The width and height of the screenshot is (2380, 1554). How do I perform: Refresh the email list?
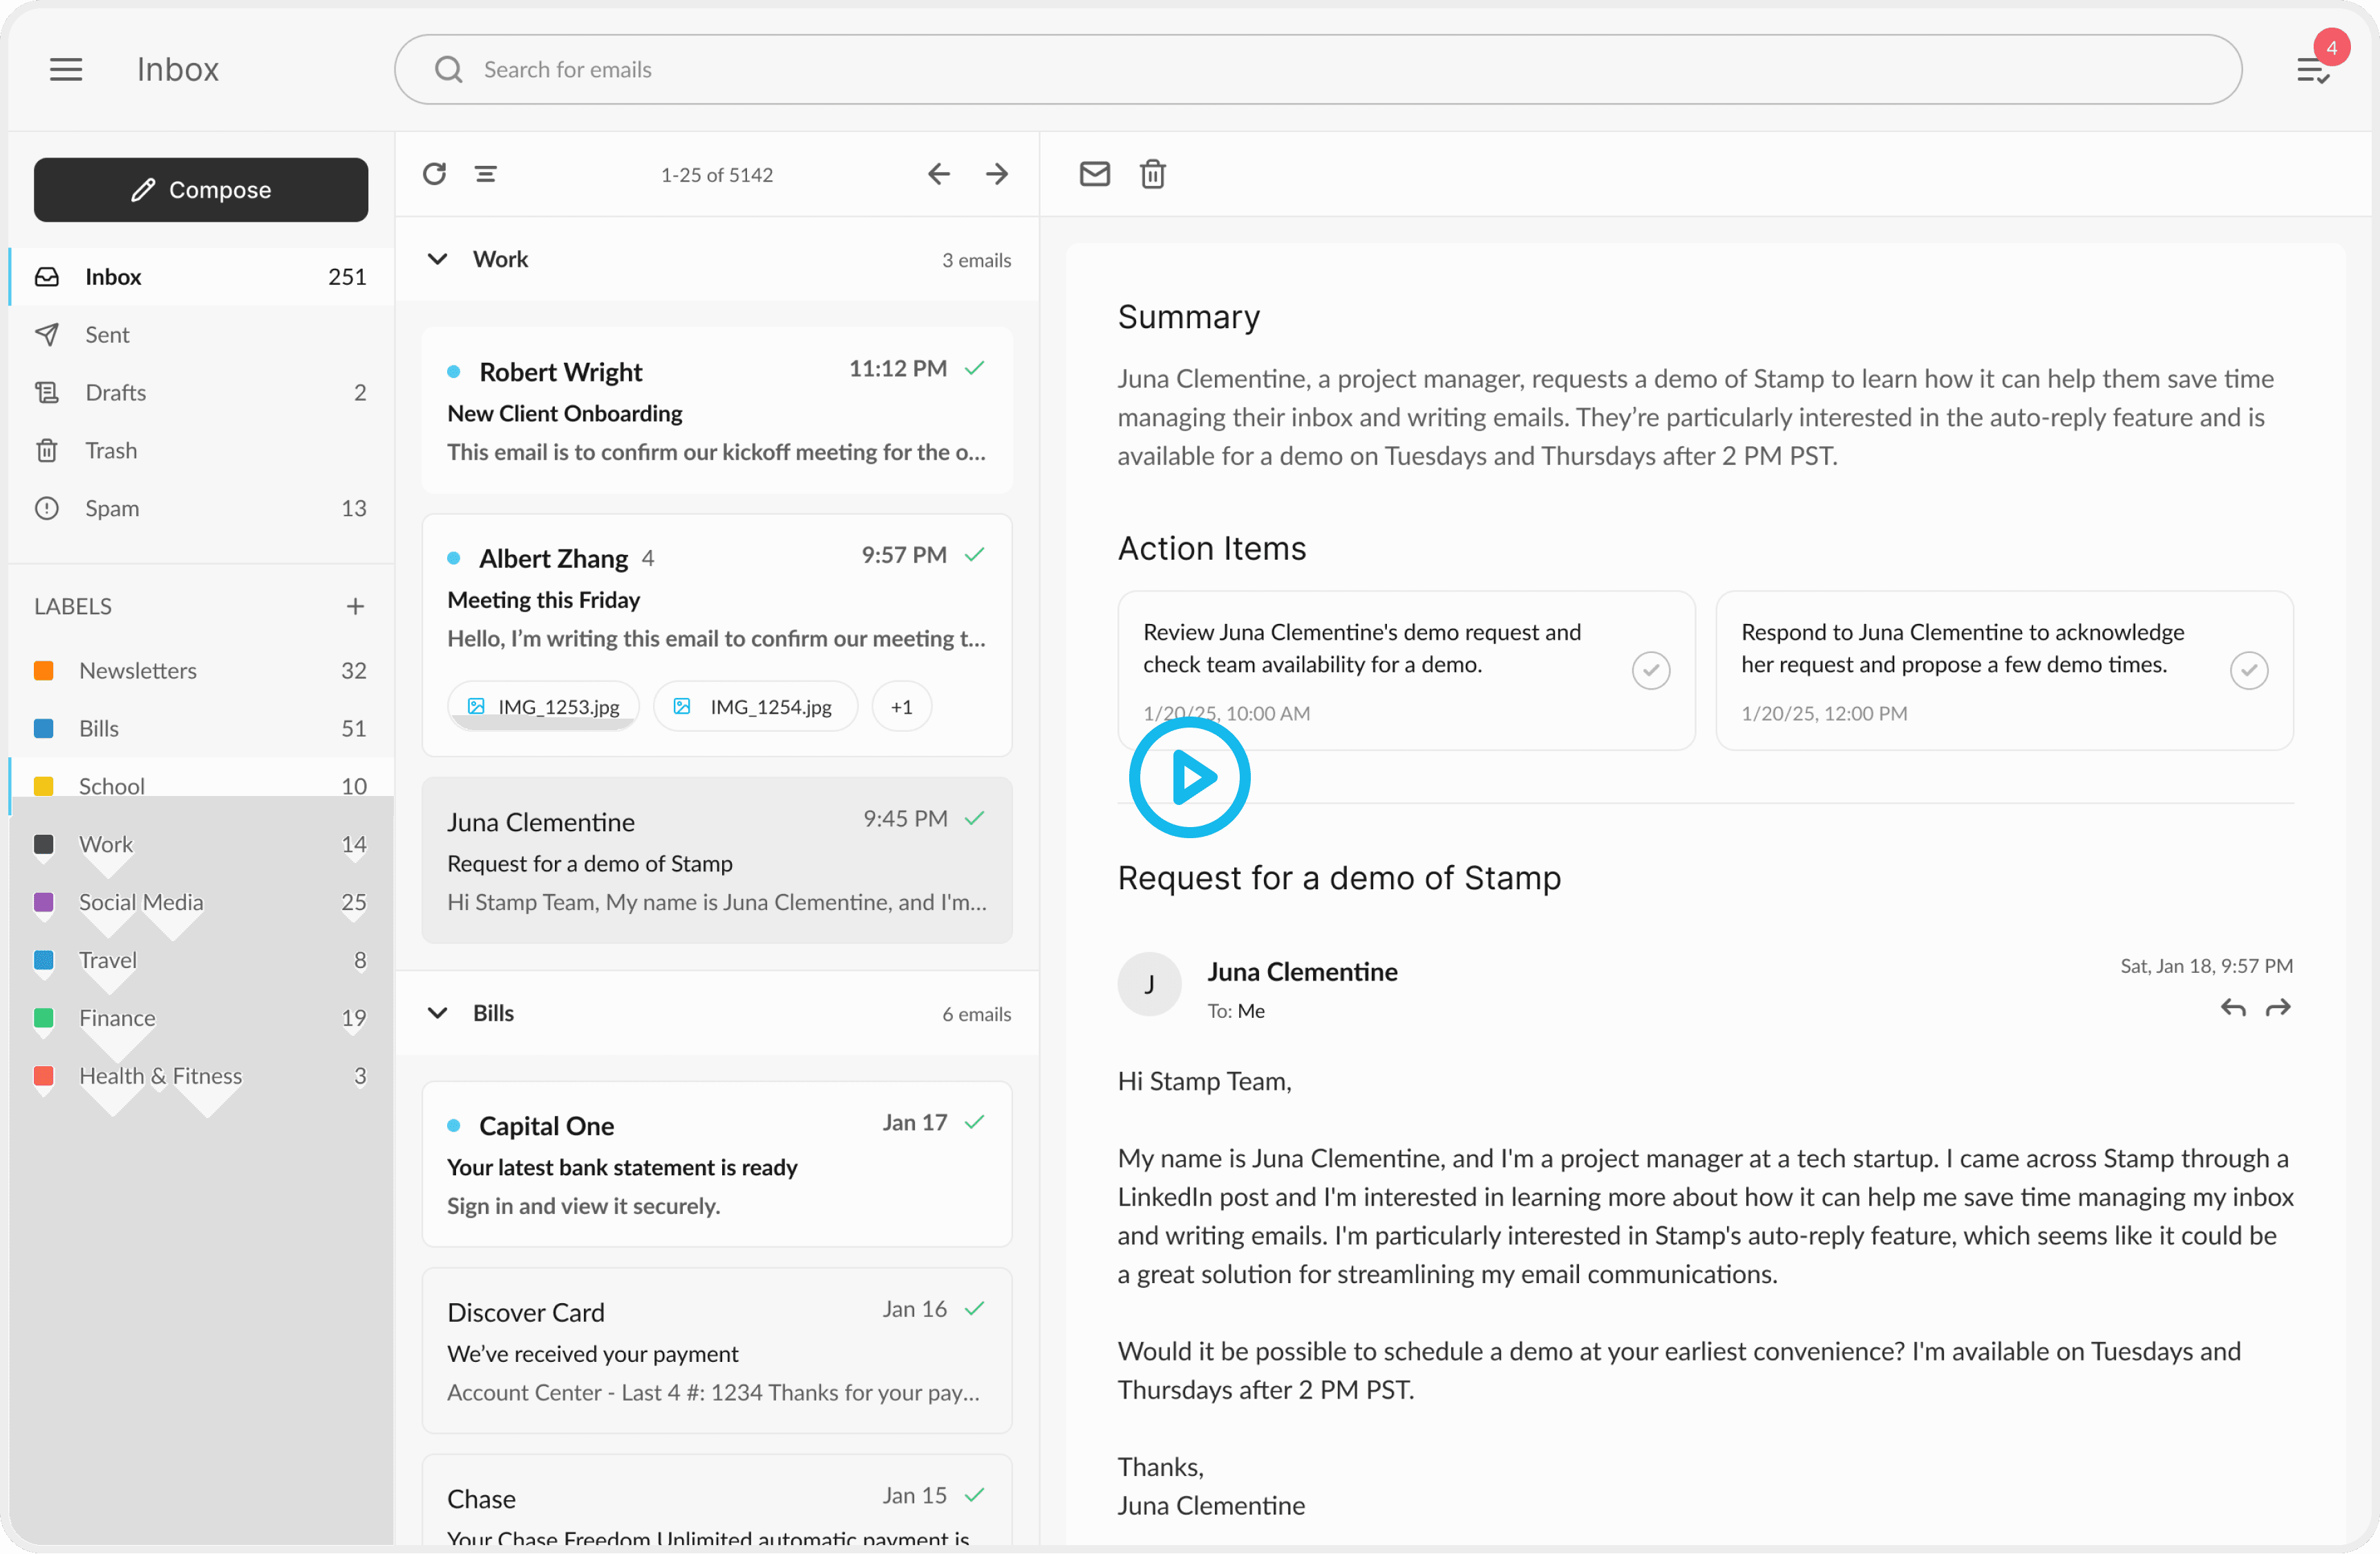[434, 174]
